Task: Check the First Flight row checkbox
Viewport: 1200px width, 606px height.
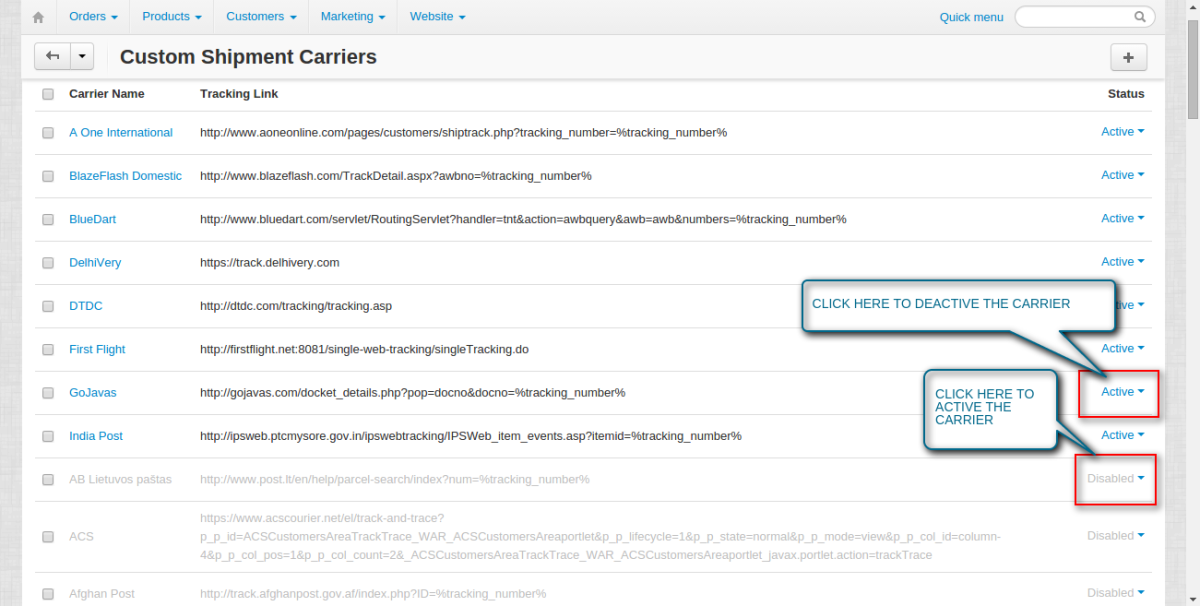Action: 48,350
